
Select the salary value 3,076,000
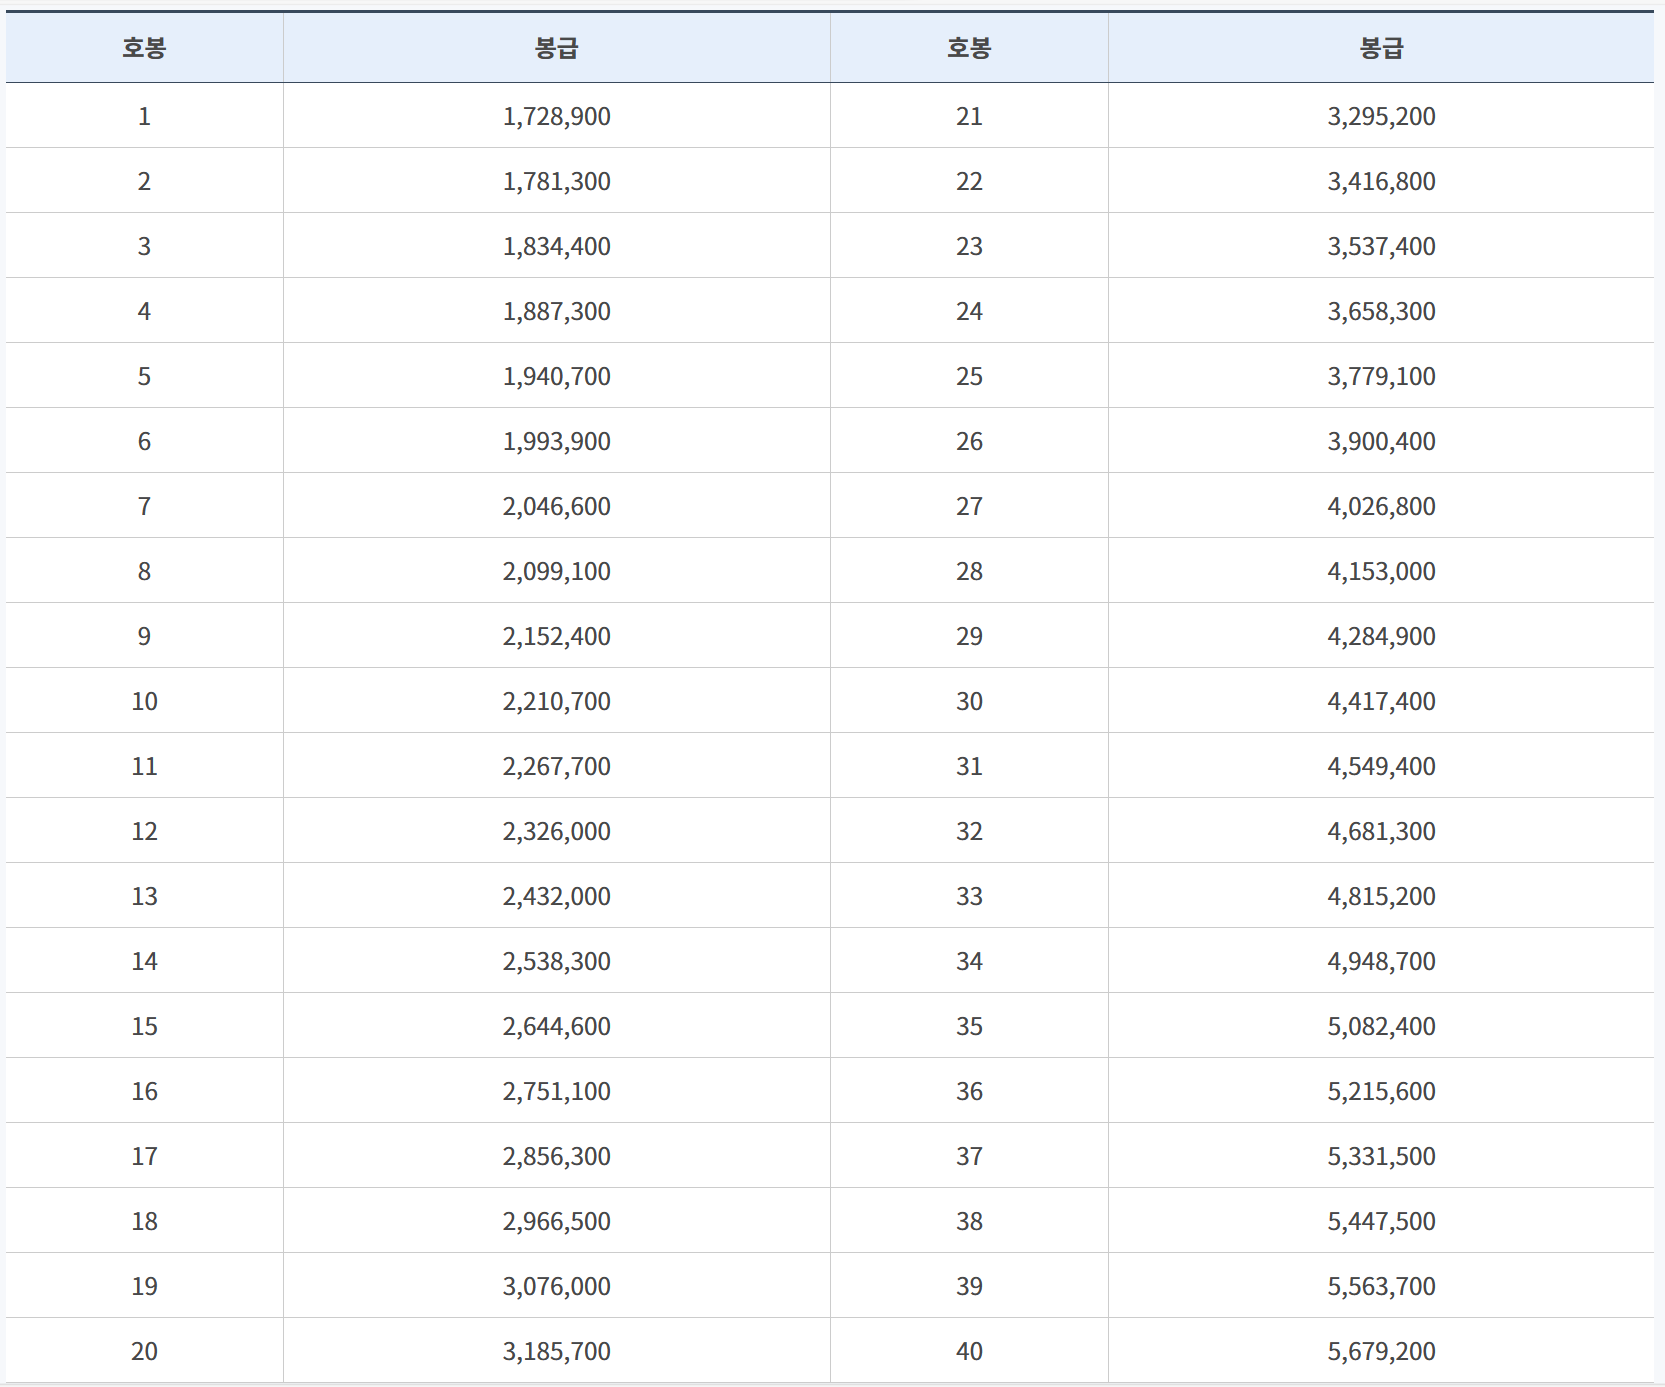pos(556,1286)
